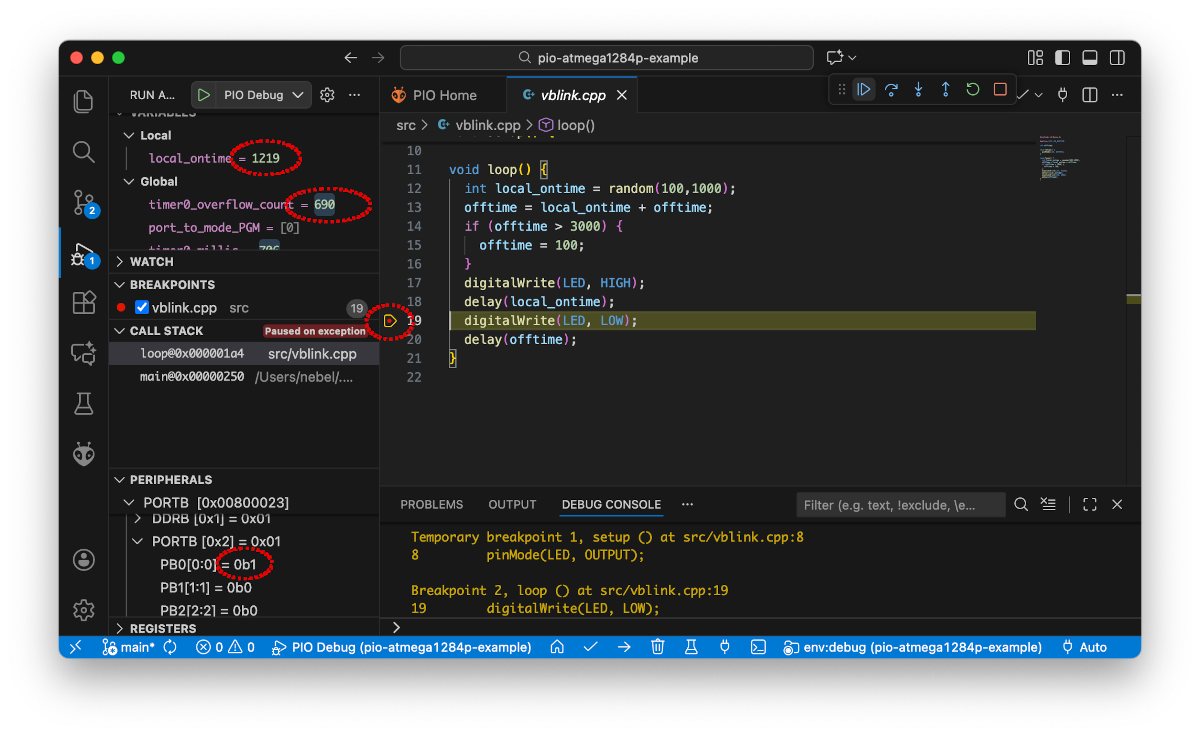Screen dimensions: 1200x736
Task: Open the Explorer view in activity bar
Action: tap(84, 101)
